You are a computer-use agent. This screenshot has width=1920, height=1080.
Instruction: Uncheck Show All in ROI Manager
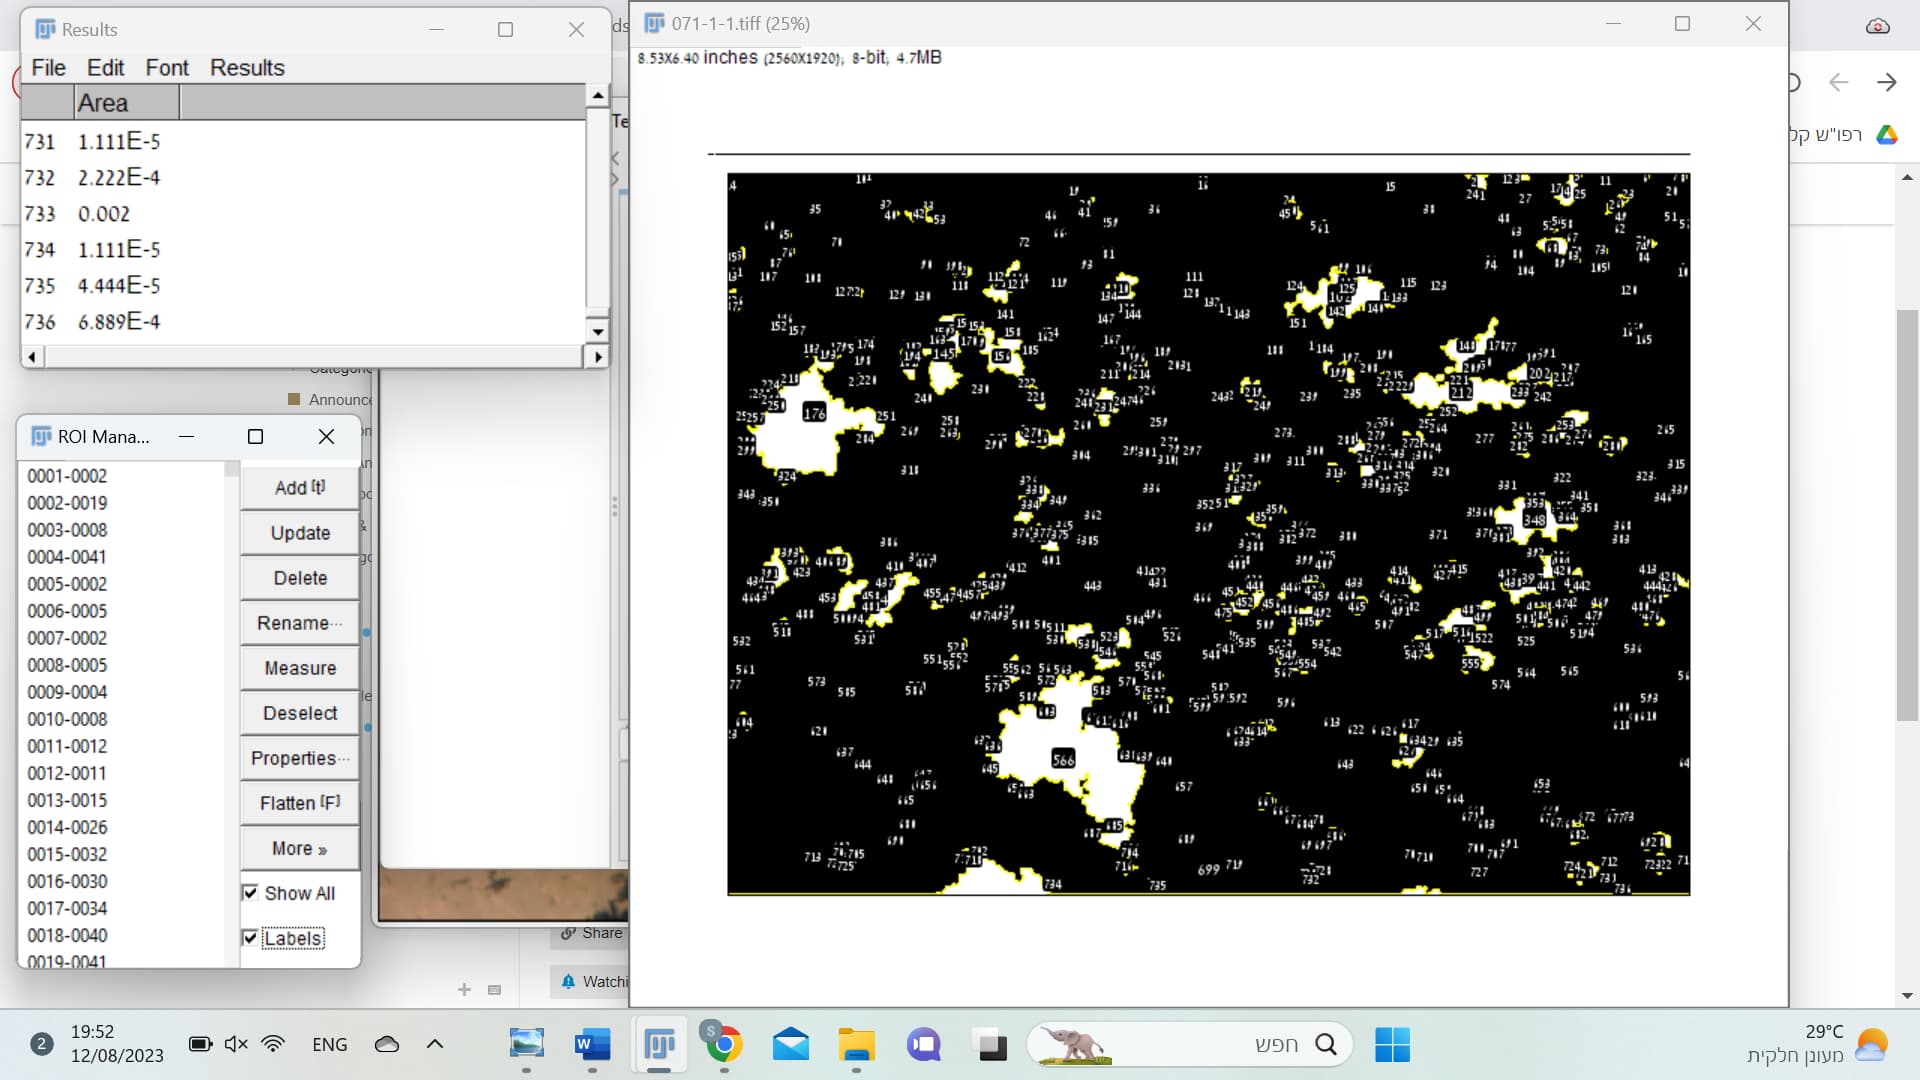pos(251,892)
